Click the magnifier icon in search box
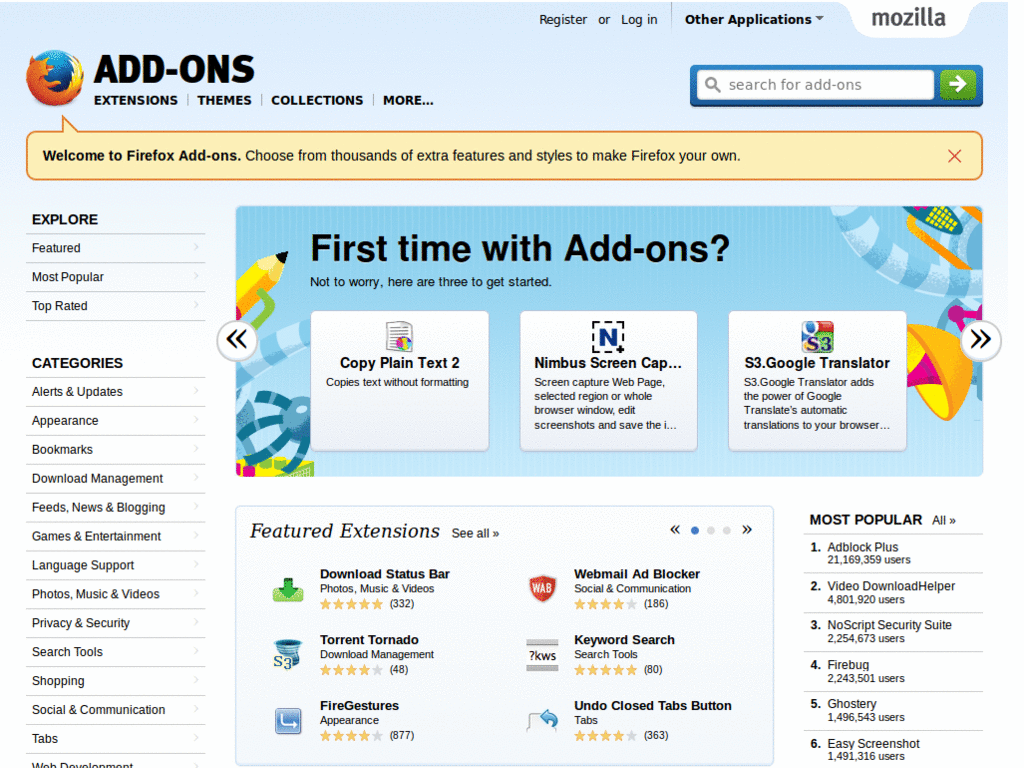The width and height of the screenshot is (1024, 768). [712, 85]
